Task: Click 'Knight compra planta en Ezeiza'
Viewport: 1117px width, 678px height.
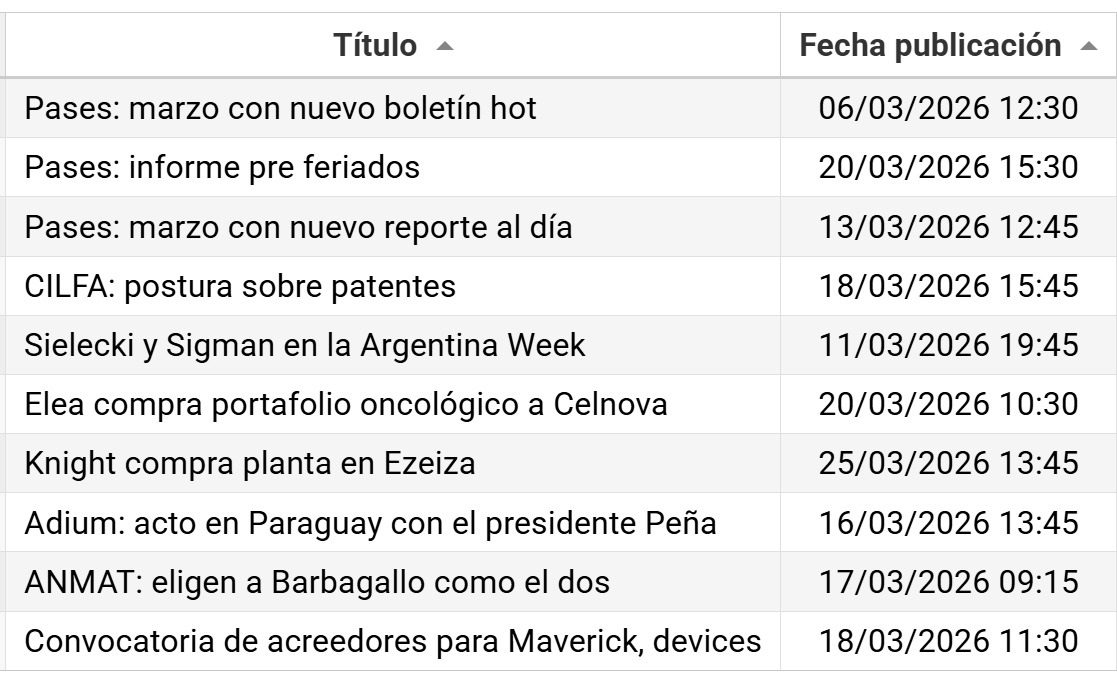Action: click(x=249, y=464)
